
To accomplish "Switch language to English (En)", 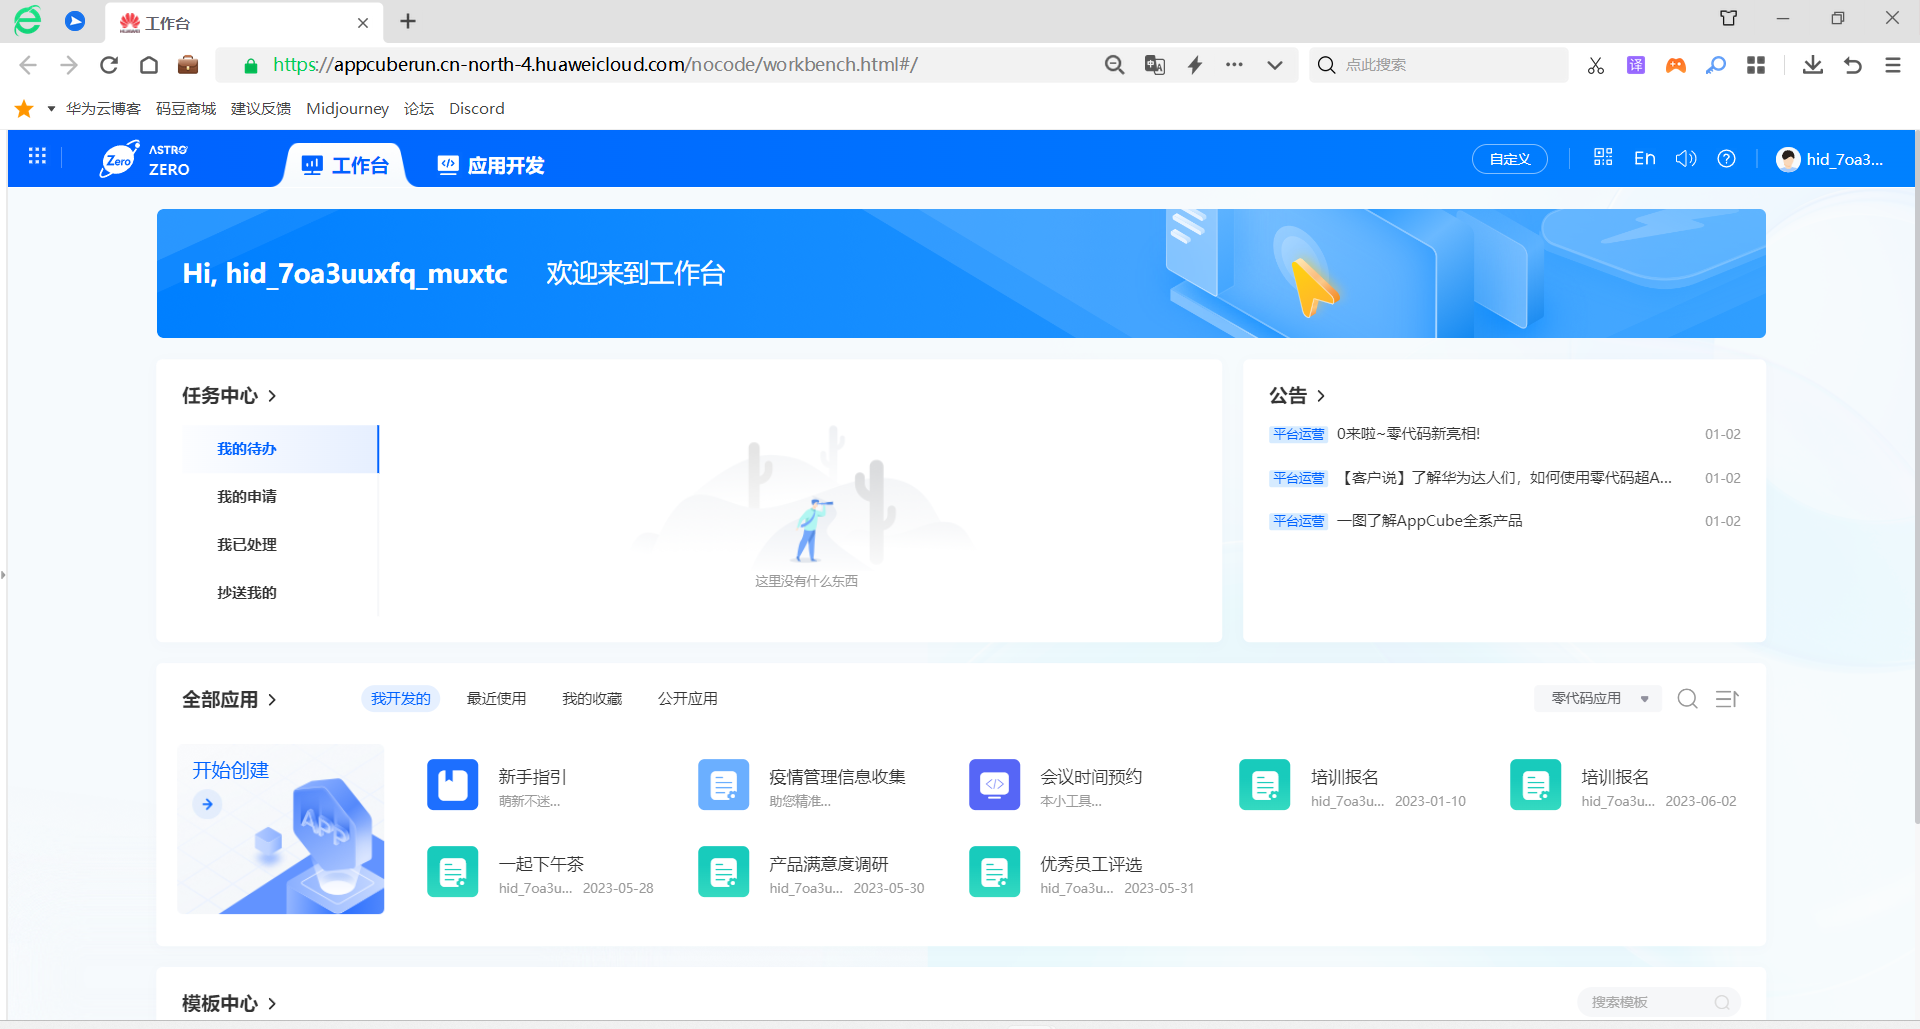I will pos(1645,158).
